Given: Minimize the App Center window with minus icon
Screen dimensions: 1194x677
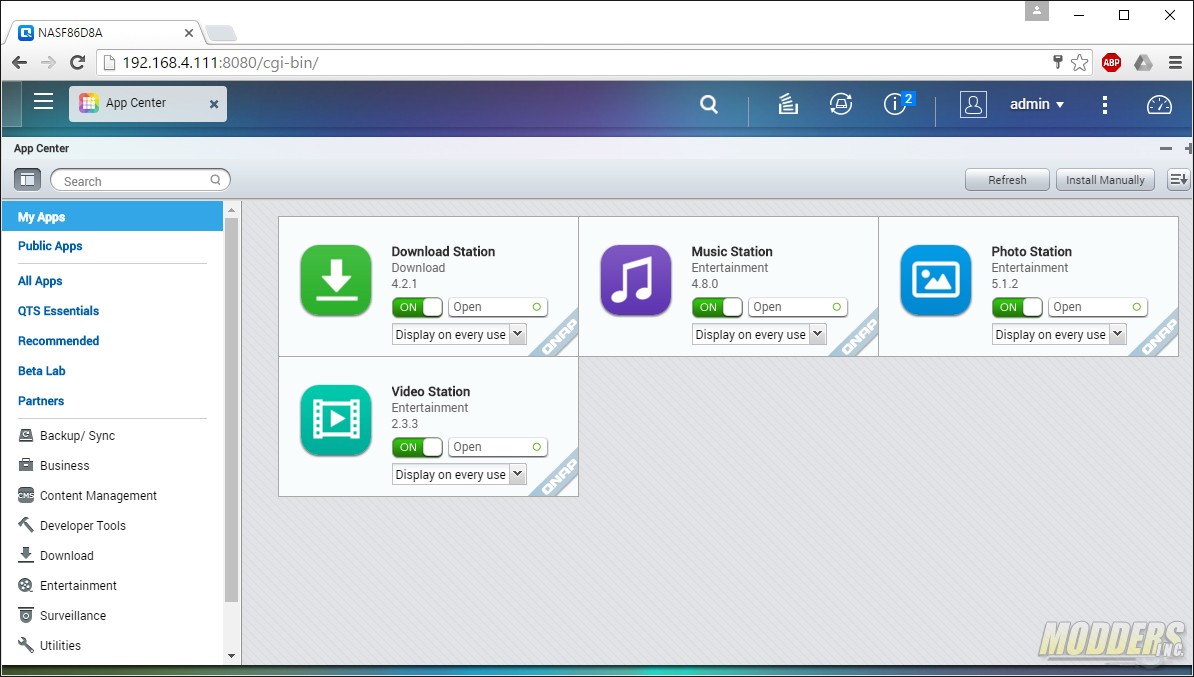Looking at the screenshot, I should pyautogui.click(x=1166, y=148).
